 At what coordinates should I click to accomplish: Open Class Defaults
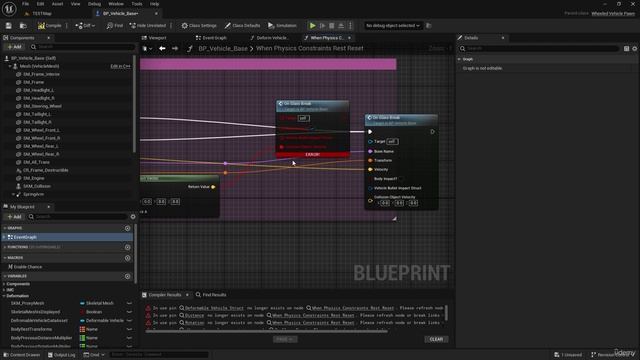pyautogui.click(x=242, y=26)
